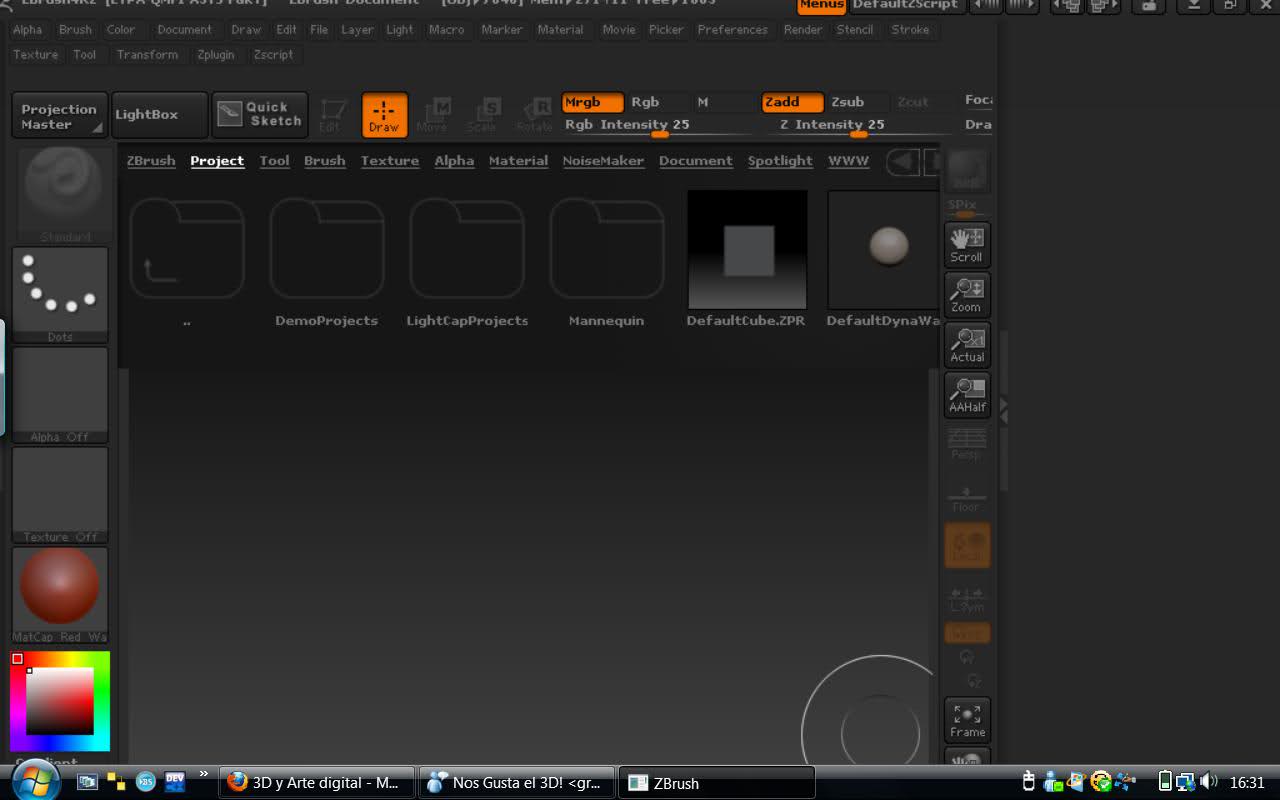This screenshot has width=1280, height=800.
Task: Click the DefaultZScript button
Action: click(906, 6)
